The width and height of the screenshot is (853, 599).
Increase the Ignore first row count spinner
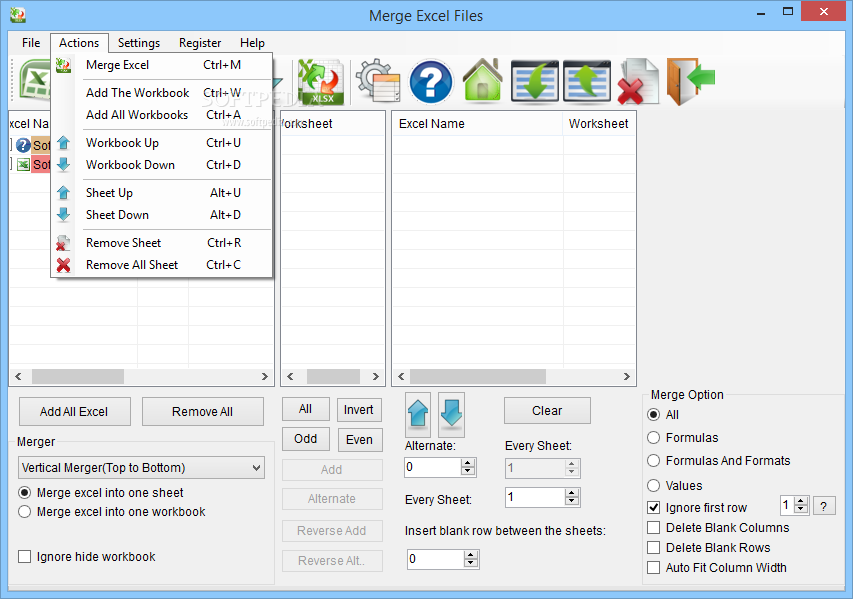coord(801,502)
